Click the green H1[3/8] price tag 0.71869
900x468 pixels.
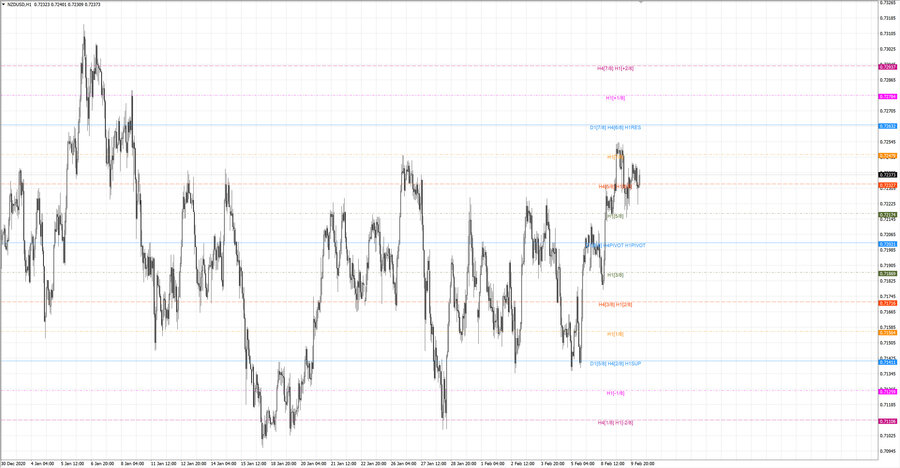888,274
